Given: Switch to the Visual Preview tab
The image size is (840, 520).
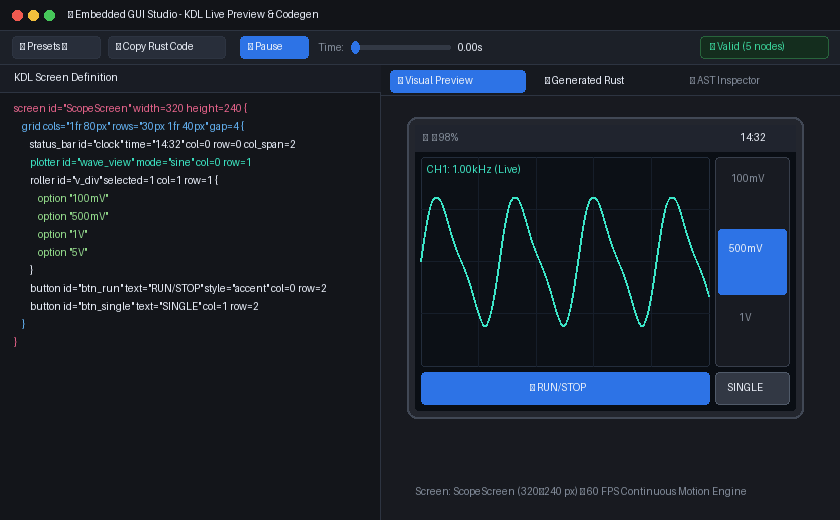Looking at the screenshot, I should tap(458, 81).
